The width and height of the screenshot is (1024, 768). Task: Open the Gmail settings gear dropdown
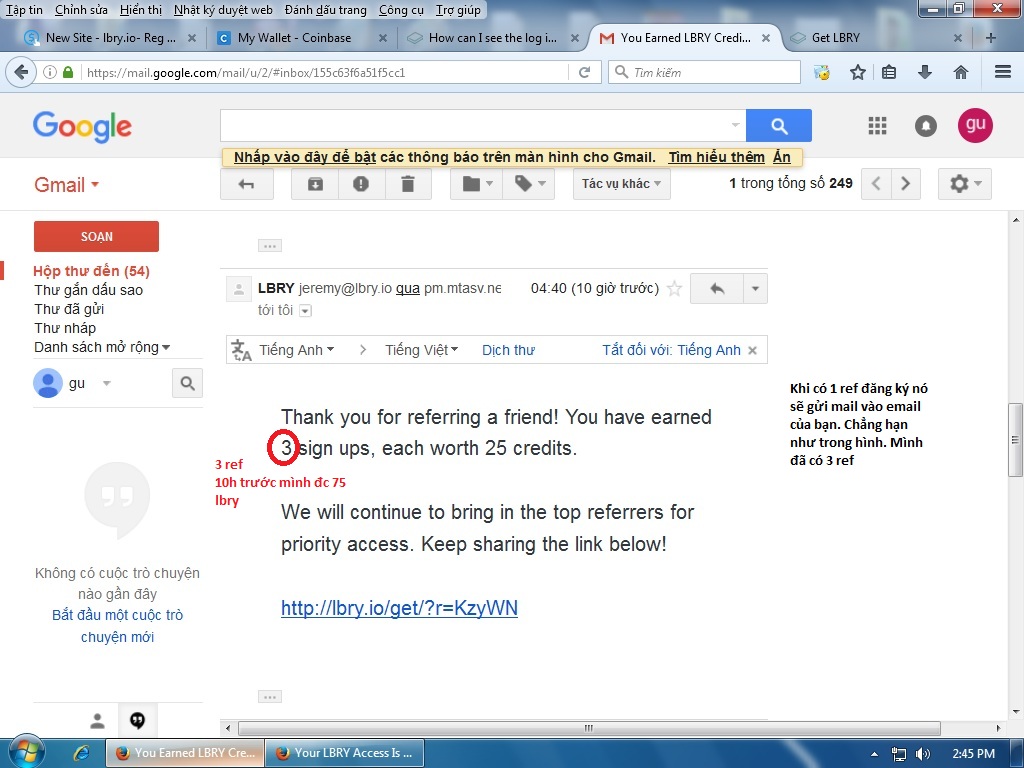[x=965, y=184]
